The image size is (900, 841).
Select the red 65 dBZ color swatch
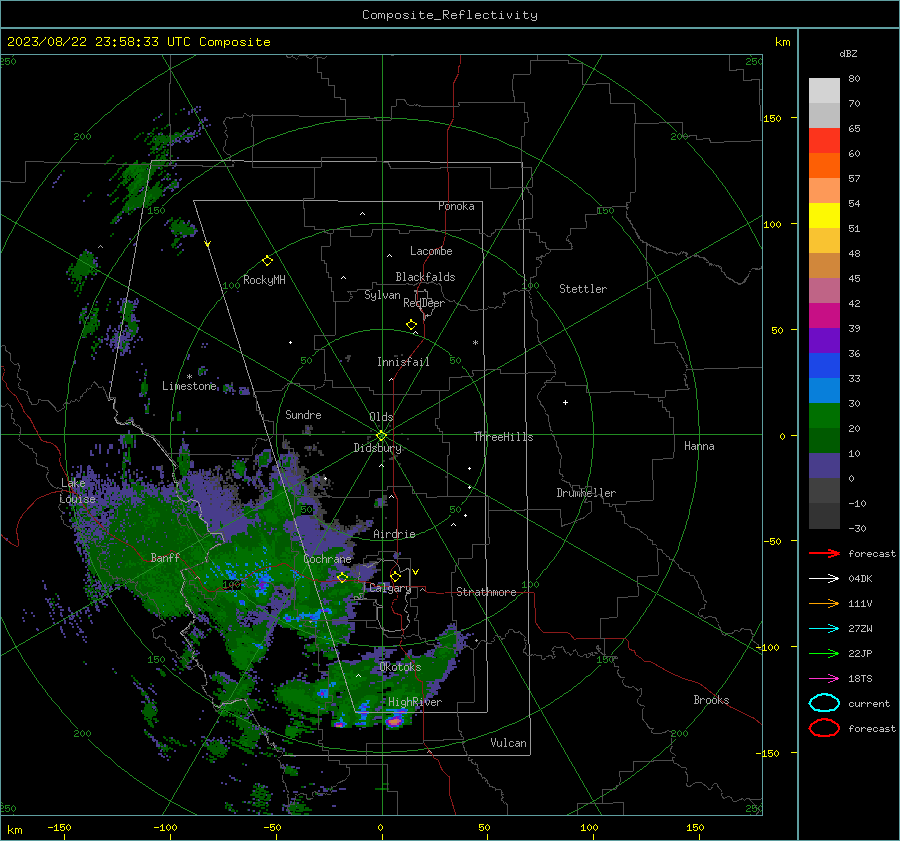(x=824, y=140)
